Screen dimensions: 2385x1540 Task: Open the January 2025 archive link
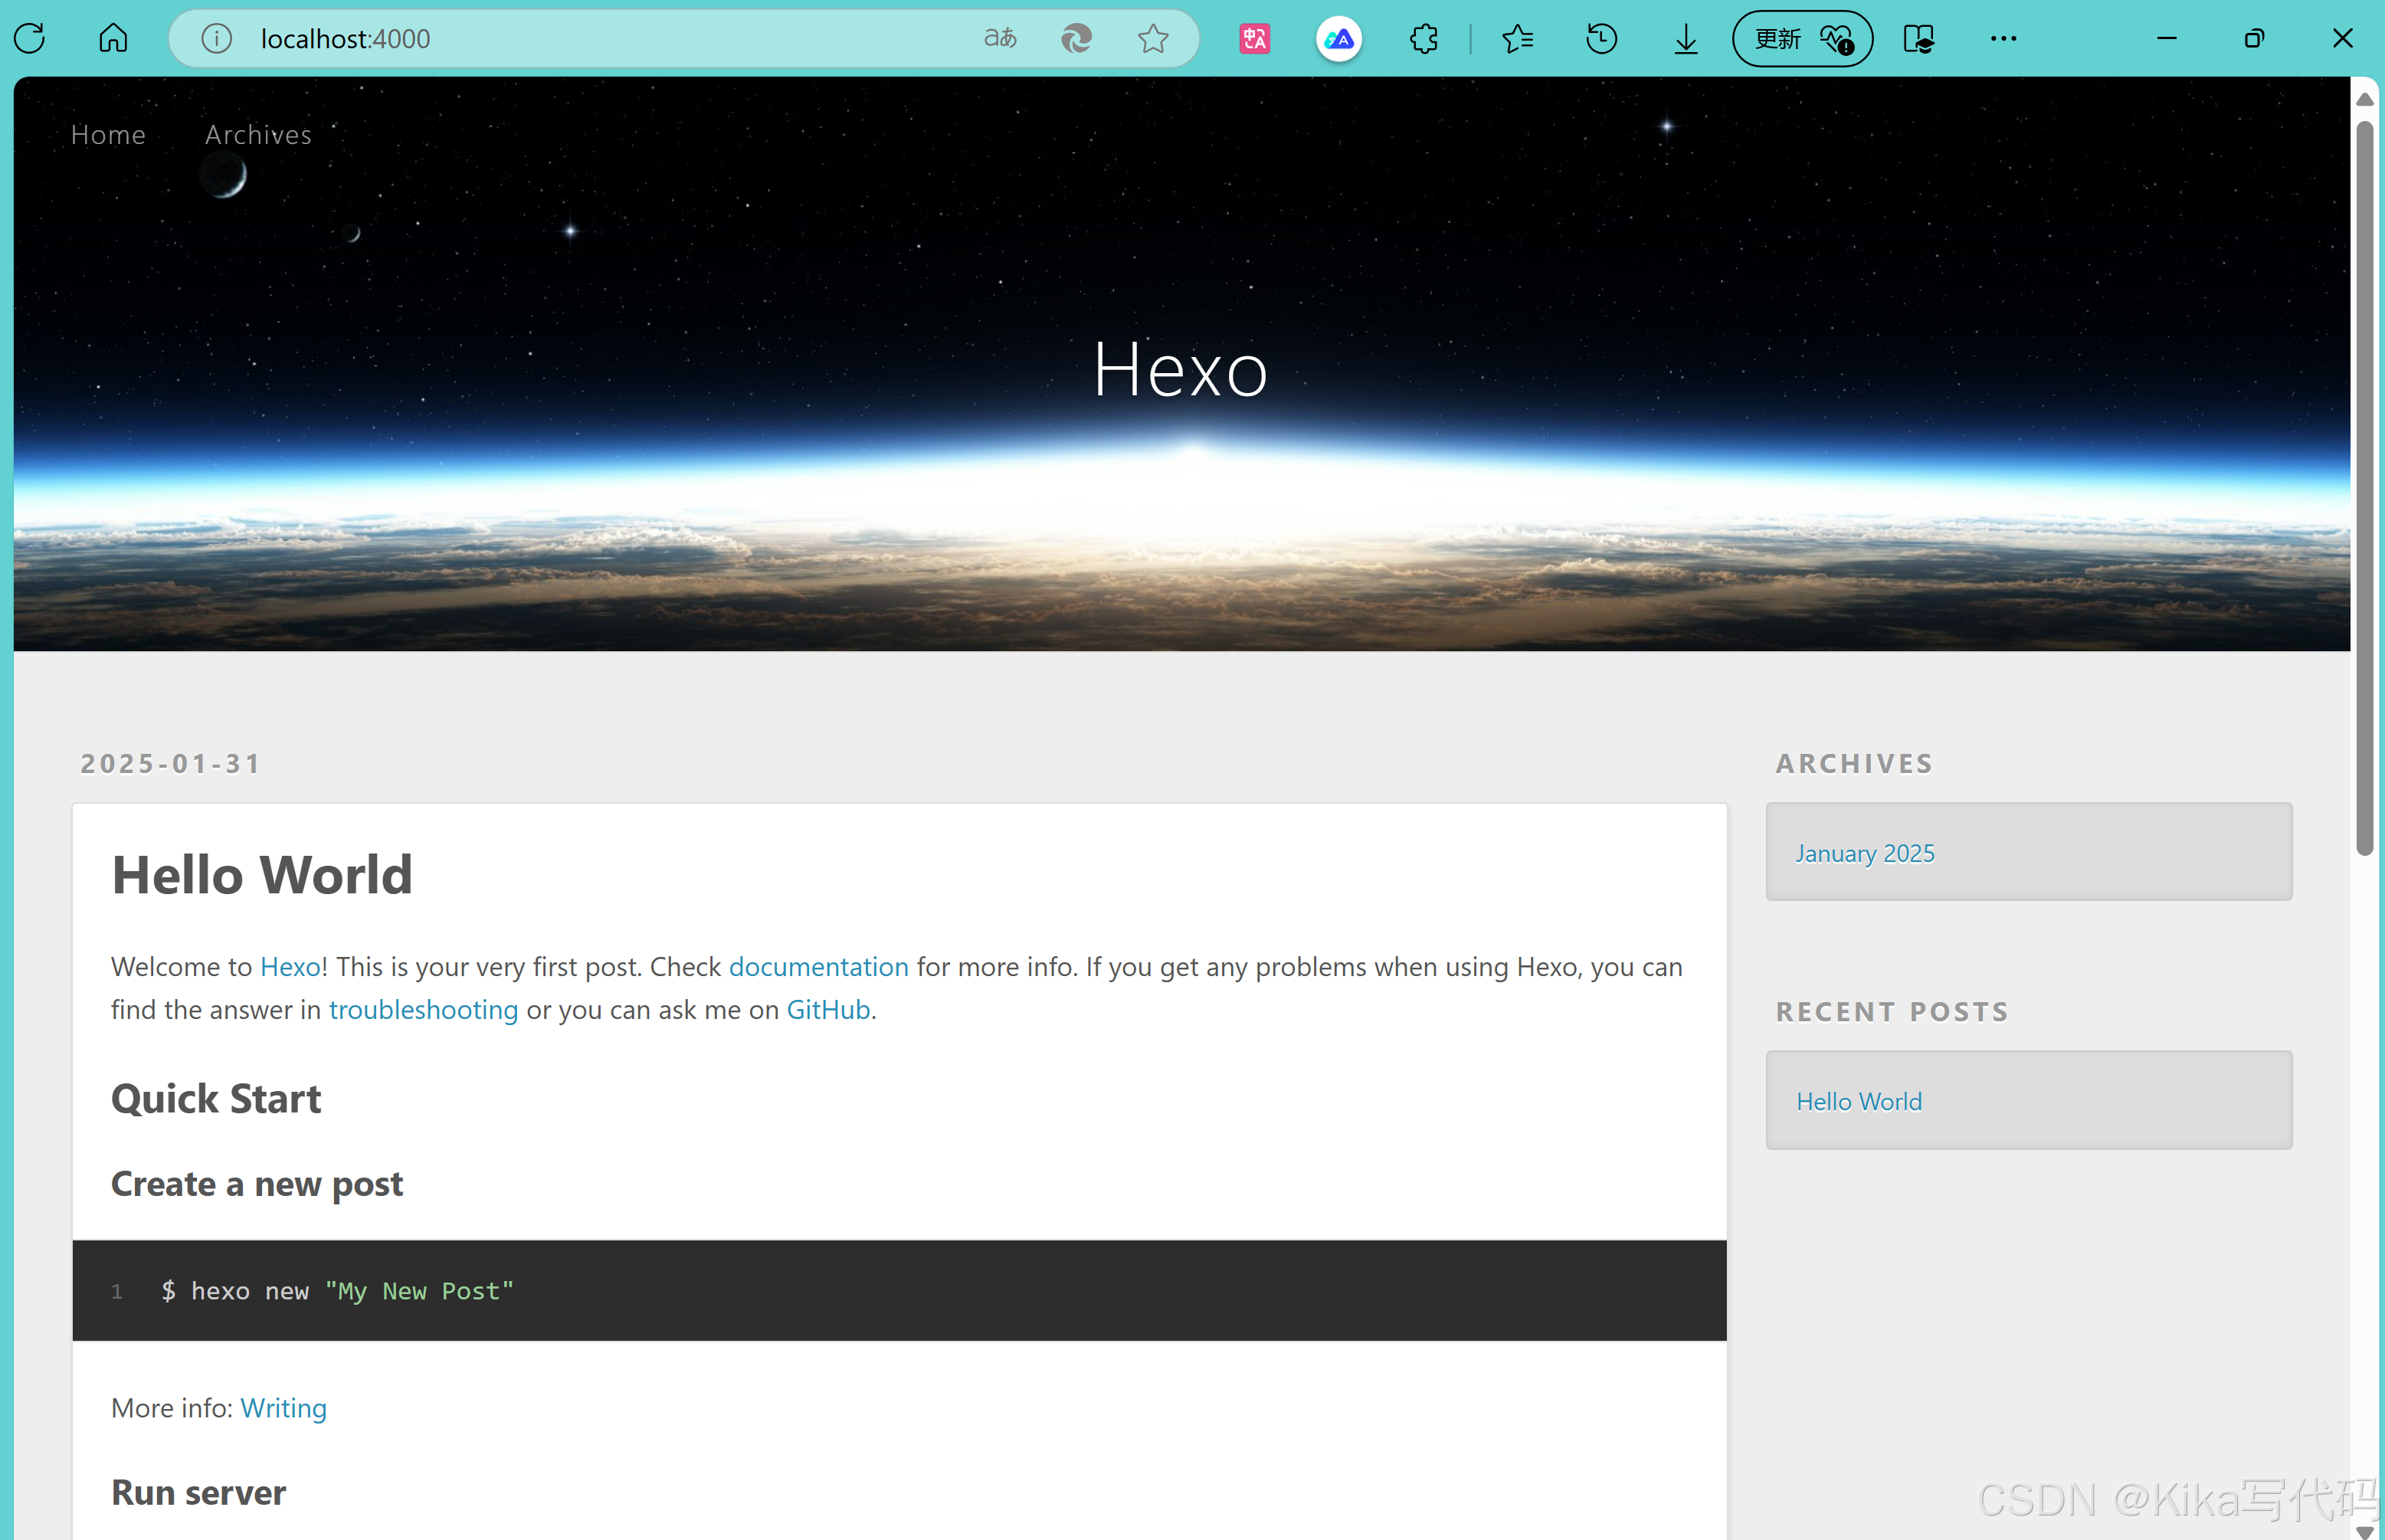pos(1864,853)
